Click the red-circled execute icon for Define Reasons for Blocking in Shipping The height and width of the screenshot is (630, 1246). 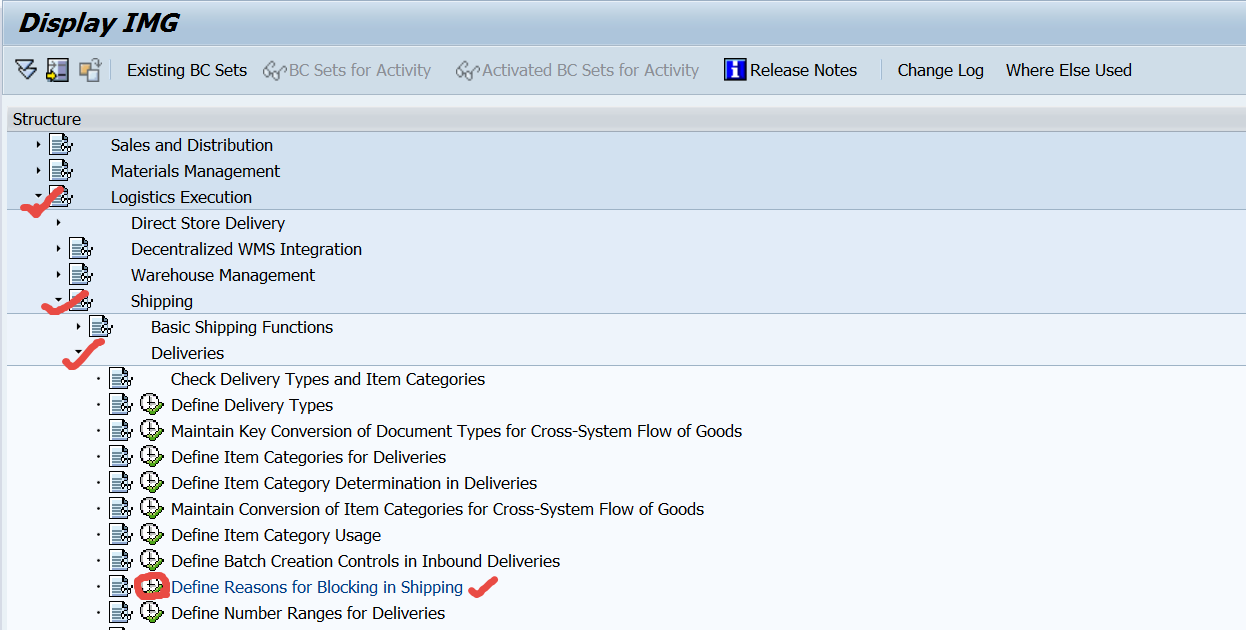150,586
